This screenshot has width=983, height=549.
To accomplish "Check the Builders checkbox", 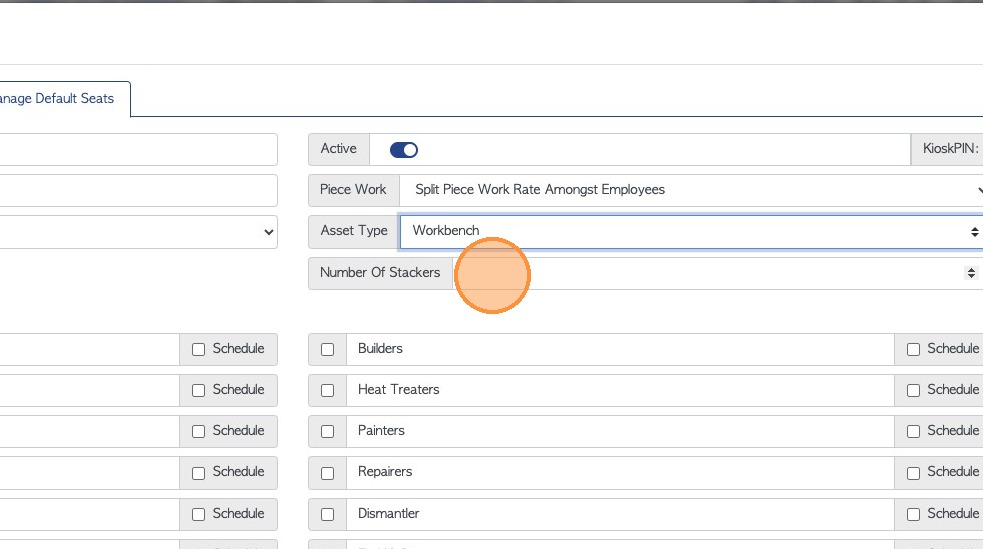I will 327,349.
